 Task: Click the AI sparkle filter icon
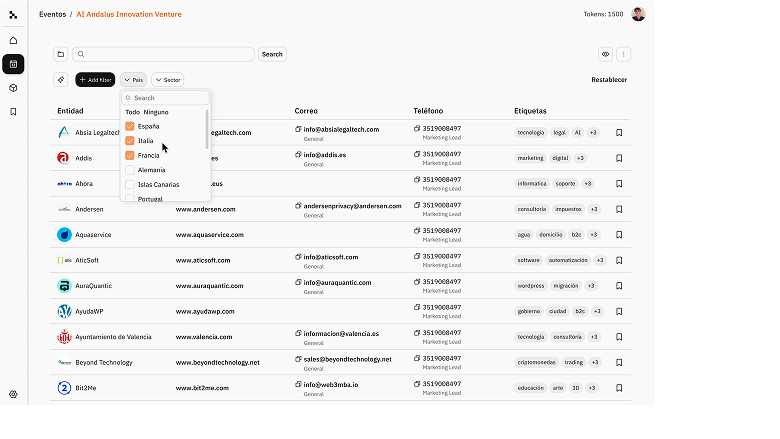[x=61, y=80]
